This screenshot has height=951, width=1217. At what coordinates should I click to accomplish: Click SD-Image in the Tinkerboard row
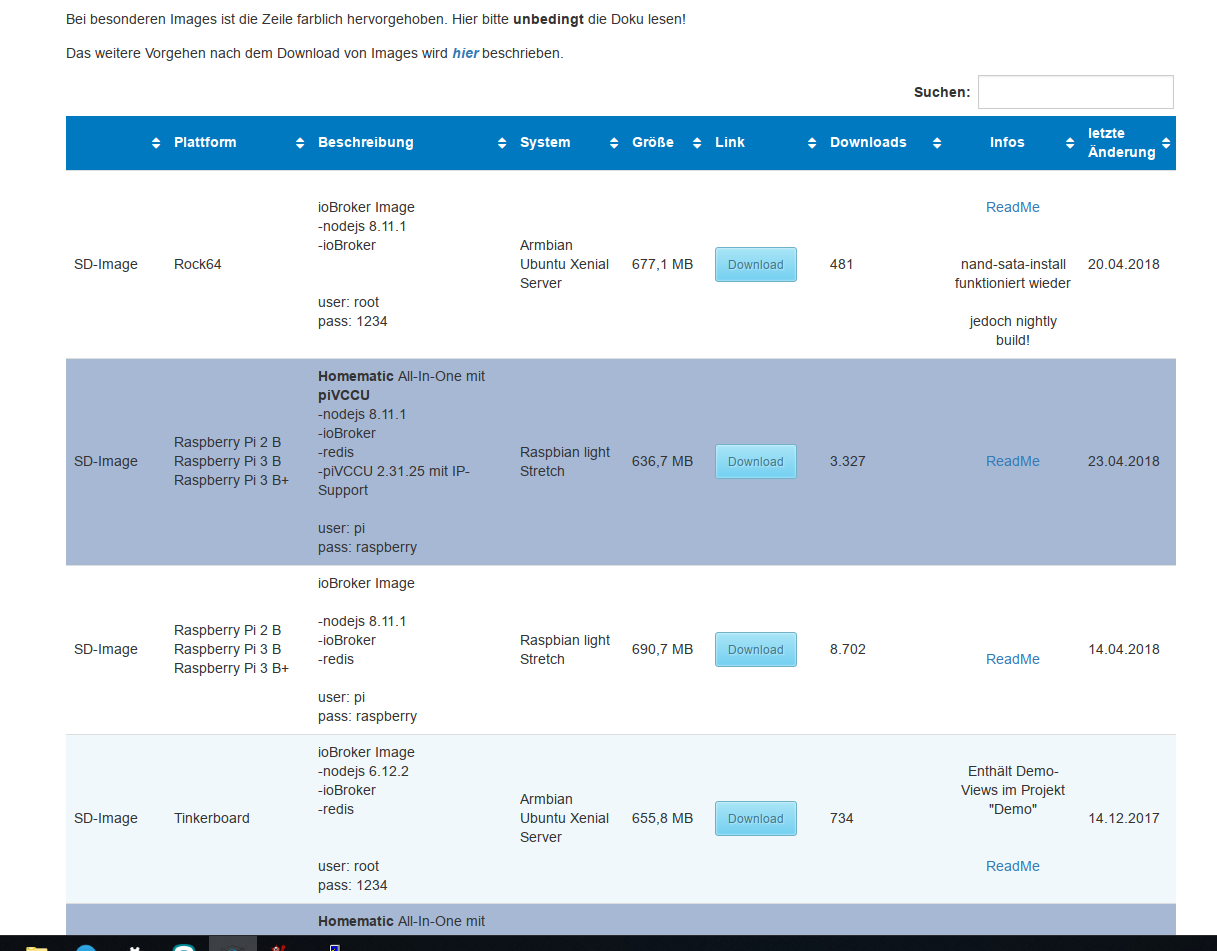pyautogui.click(x=106, y=818)
